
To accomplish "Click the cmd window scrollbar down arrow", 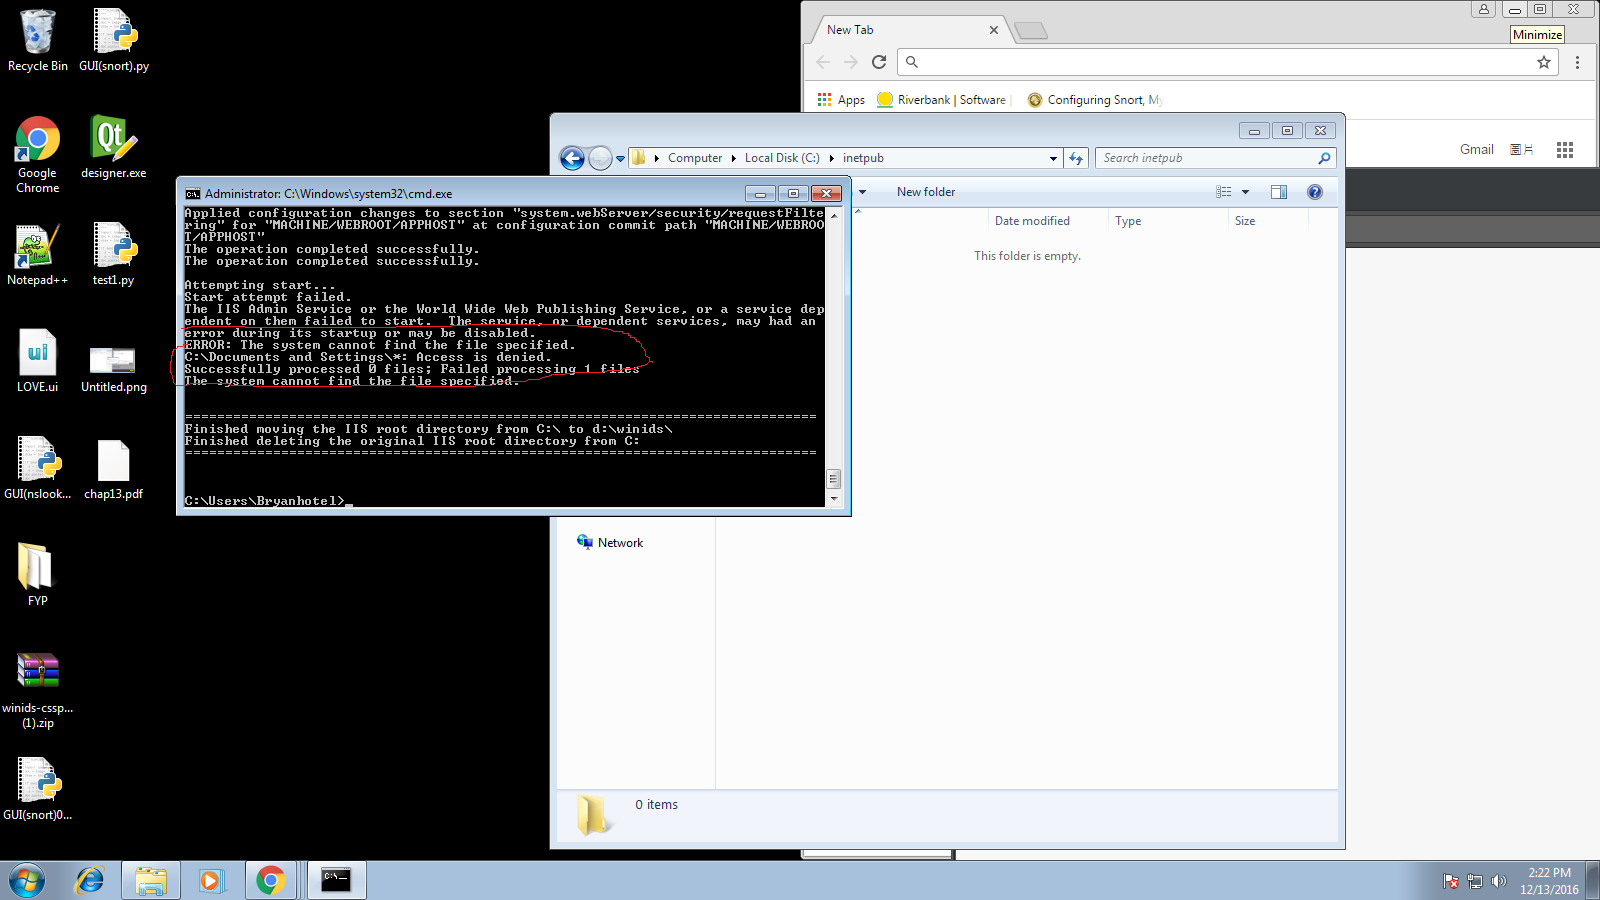I will click(x=834, y=498).
